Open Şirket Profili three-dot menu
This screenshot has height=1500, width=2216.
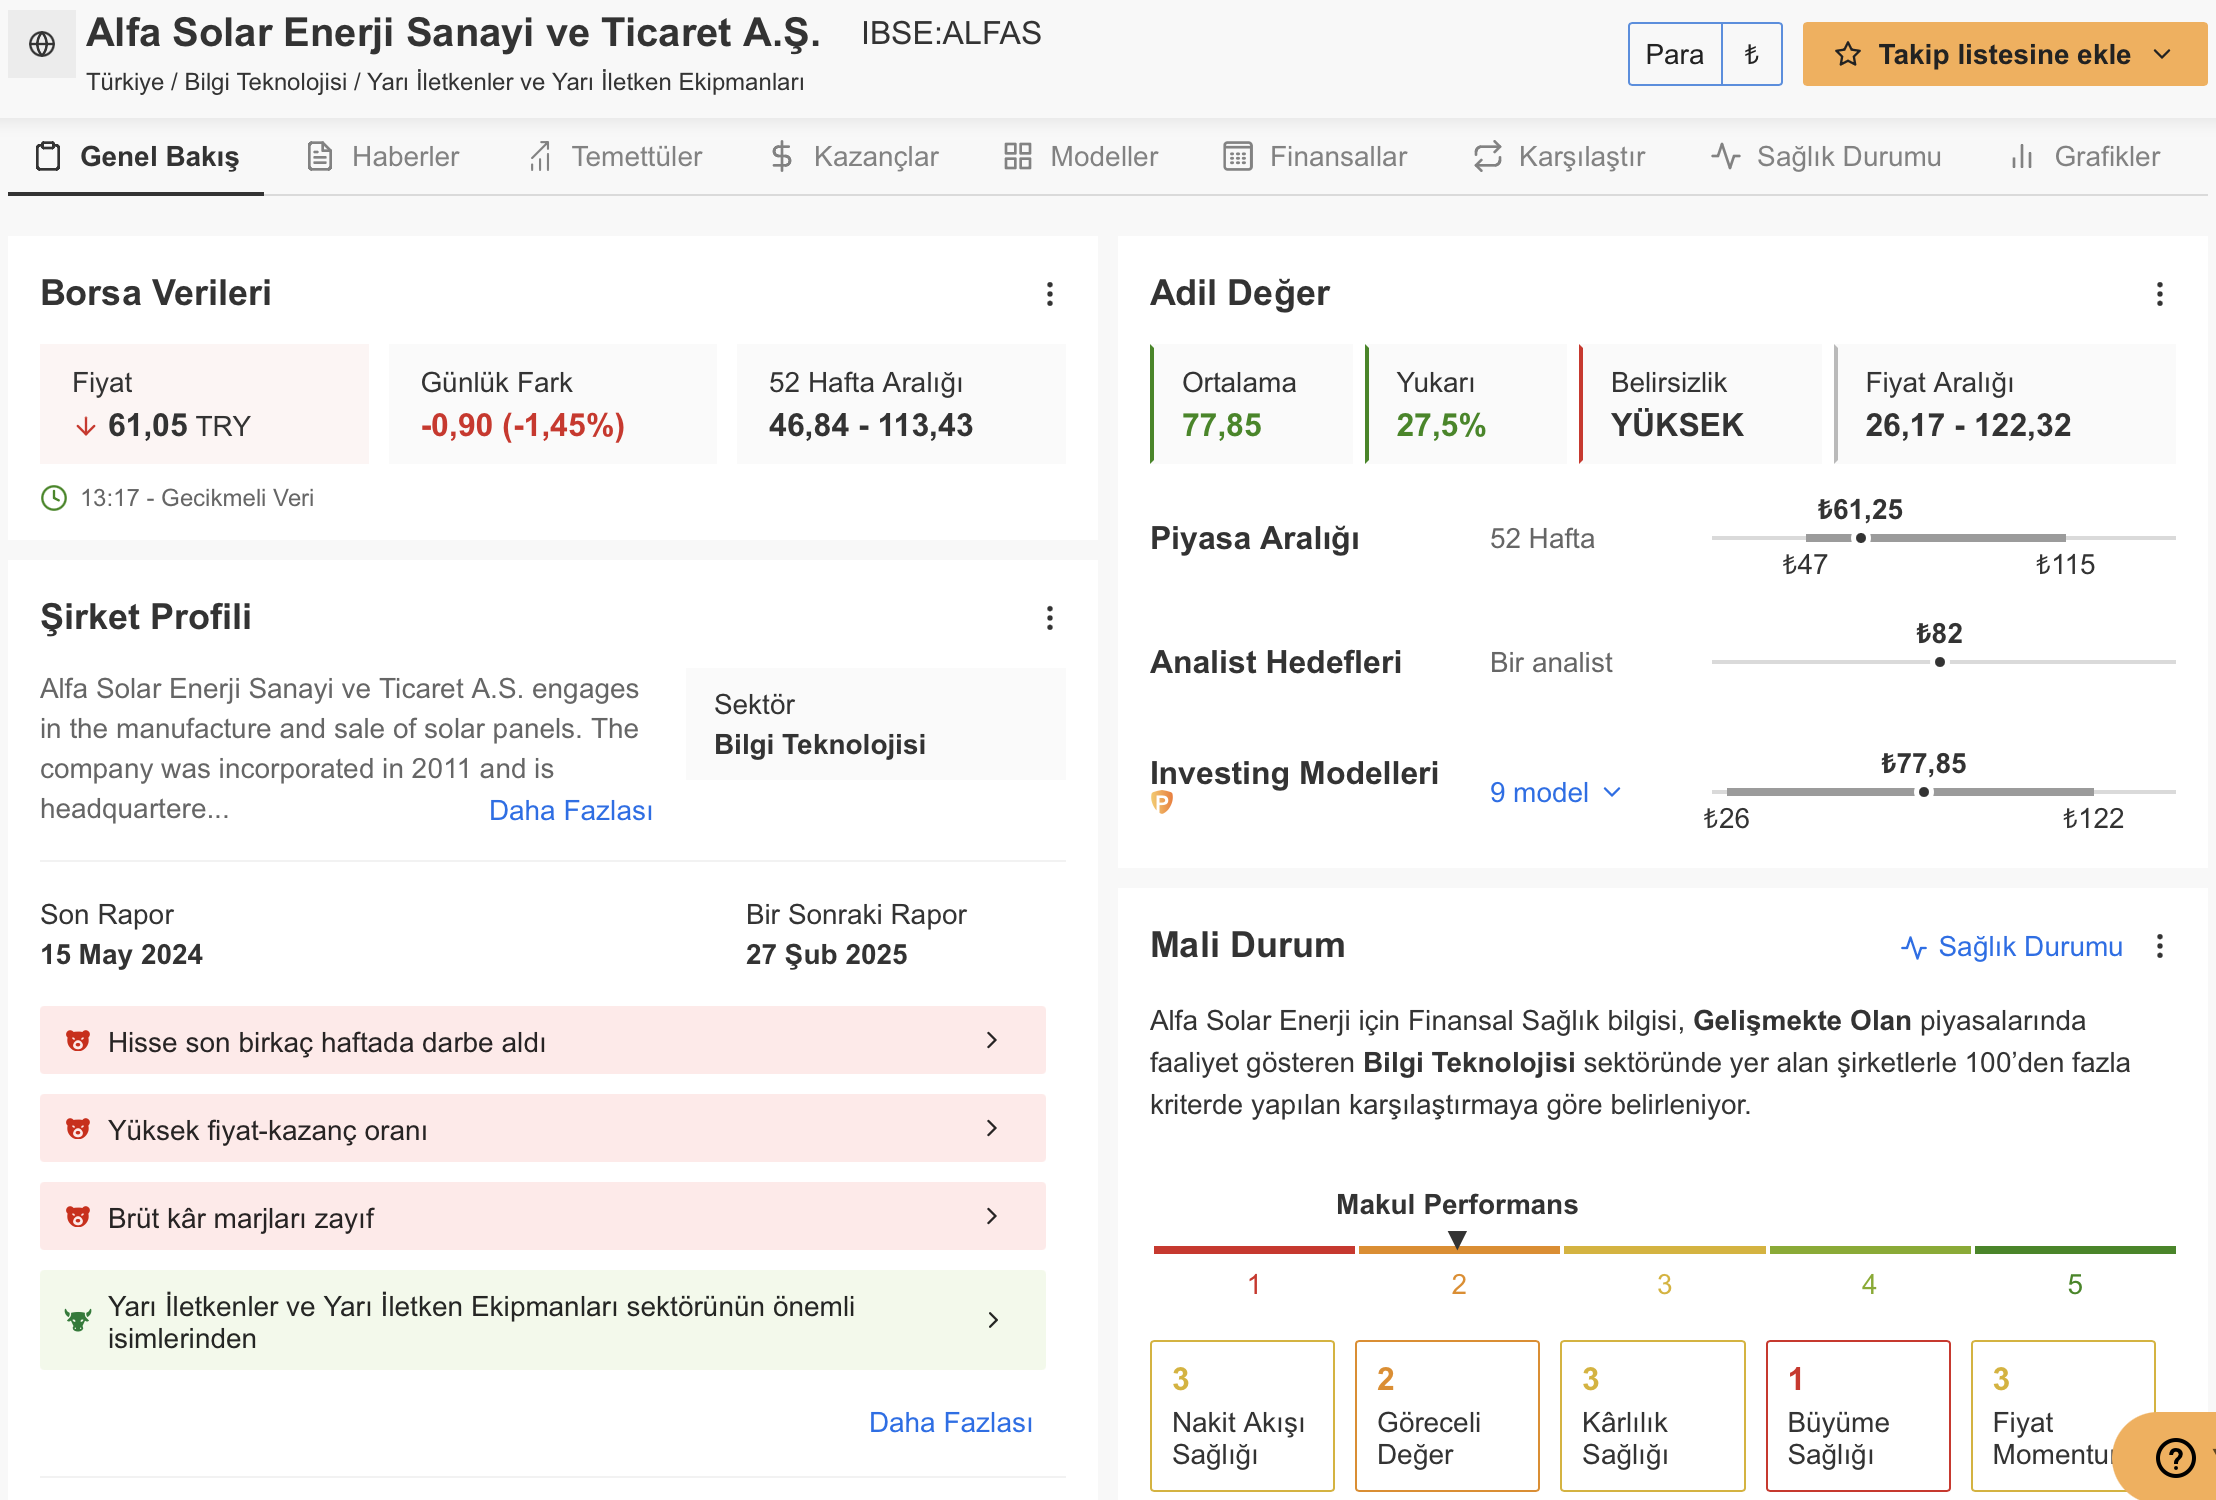pos(1049,618)
